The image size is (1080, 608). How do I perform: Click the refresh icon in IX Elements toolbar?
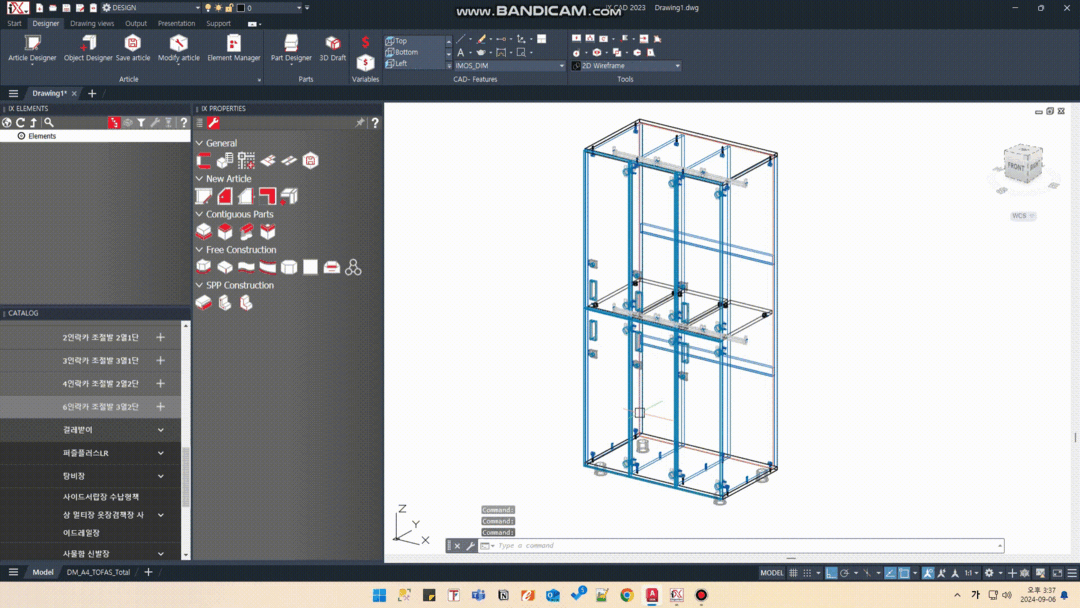tap(20, 123)
